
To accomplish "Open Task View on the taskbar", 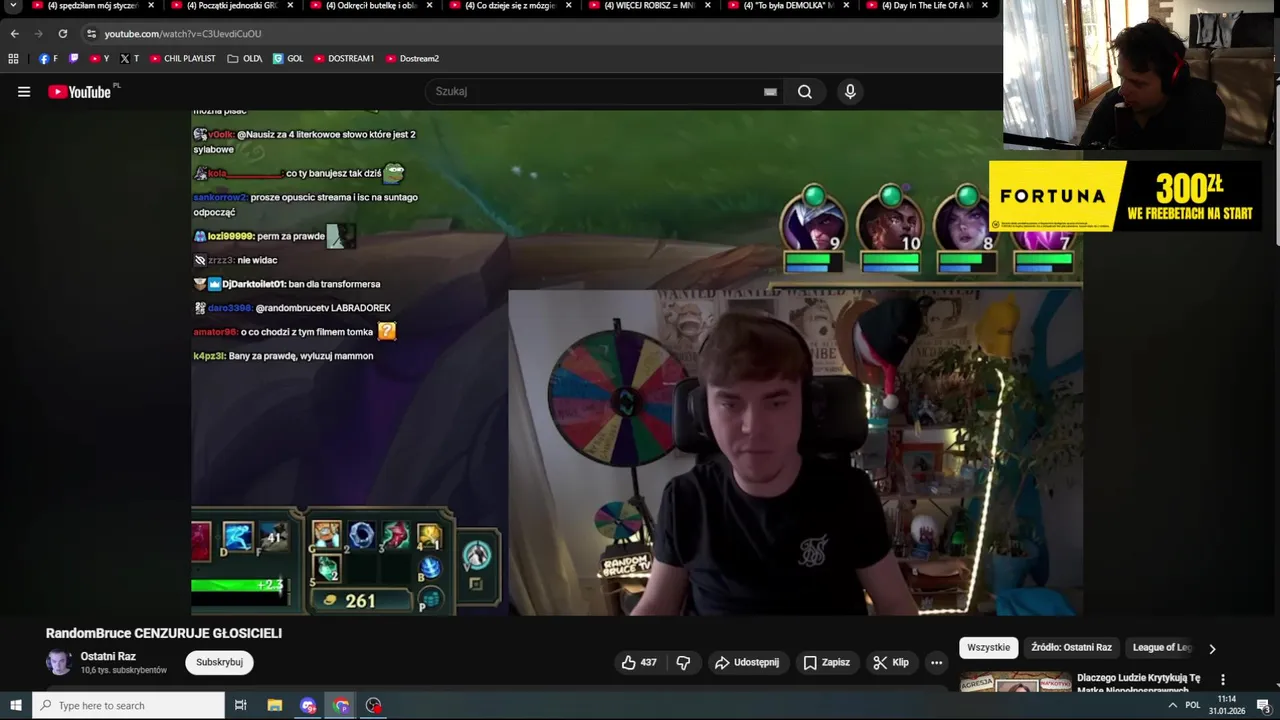I will 240,705.
